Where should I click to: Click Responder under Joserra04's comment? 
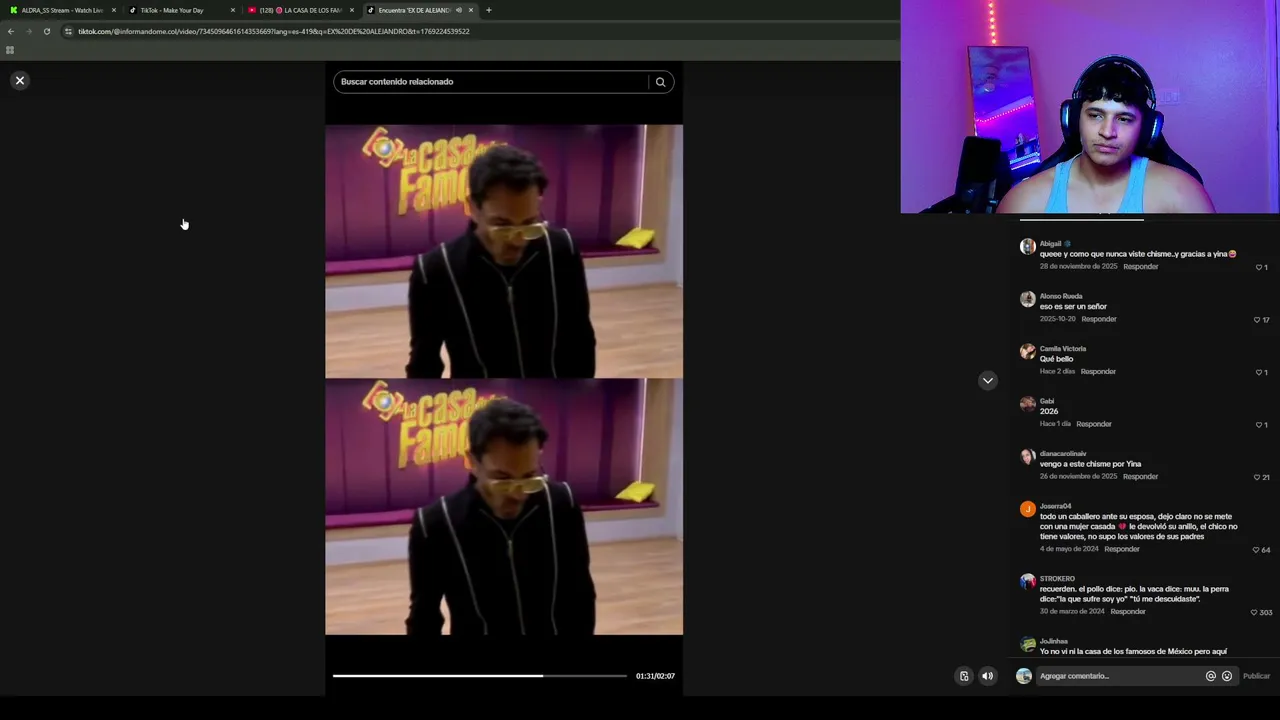[x=1121, y=549]
